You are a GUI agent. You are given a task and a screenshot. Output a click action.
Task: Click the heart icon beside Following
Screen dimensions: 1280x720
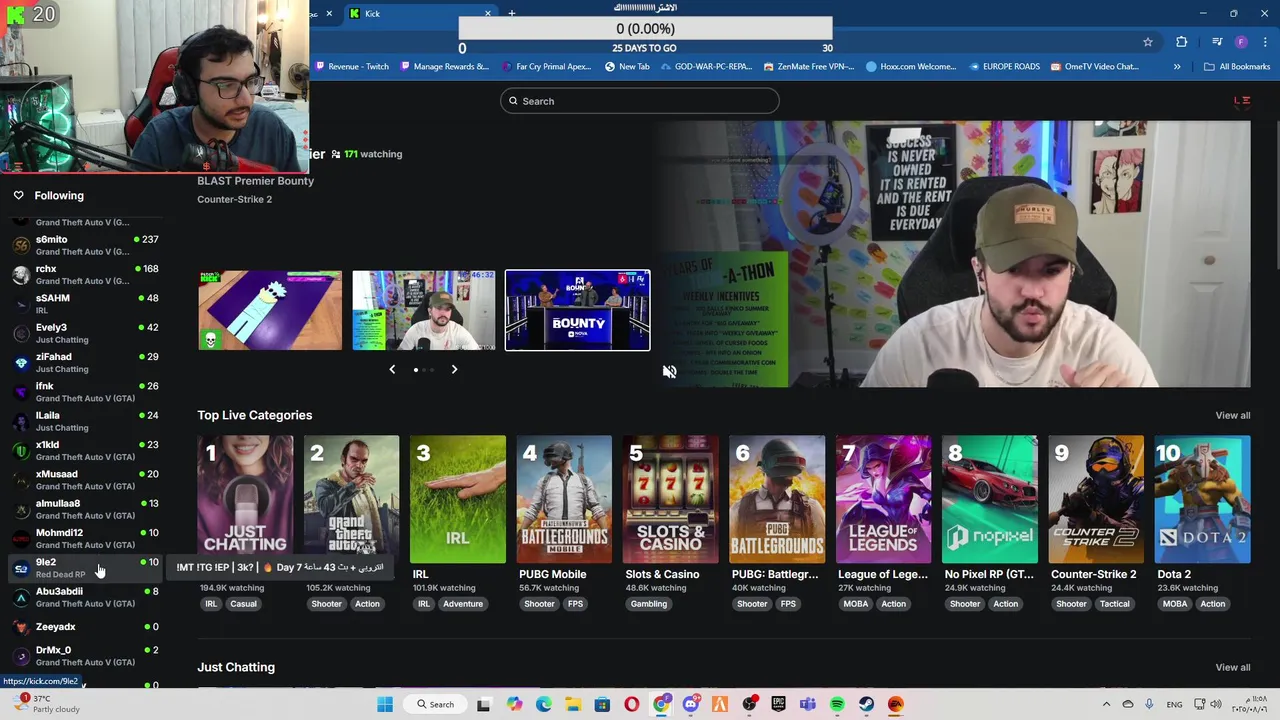pyautogui.click(x=18, y=196)
